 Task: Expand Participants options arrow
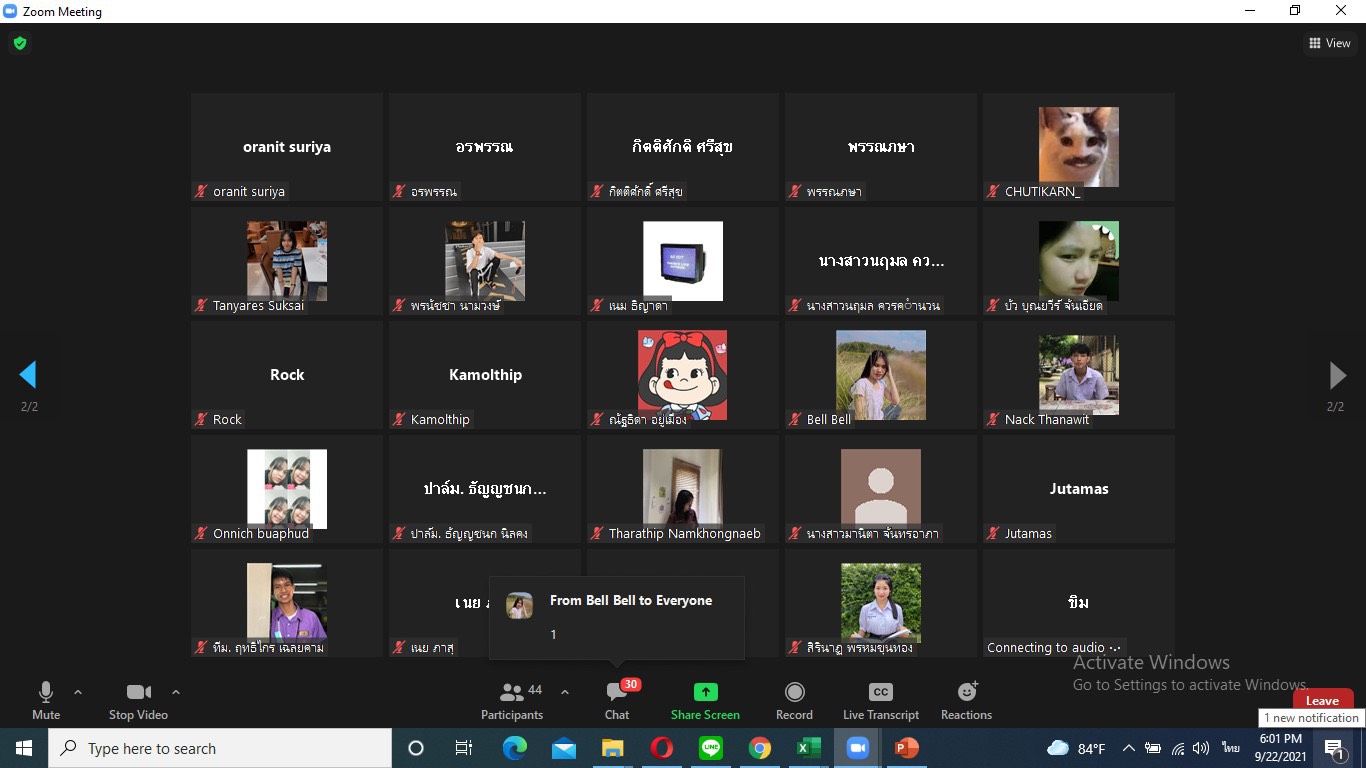(x=564, y=692)
